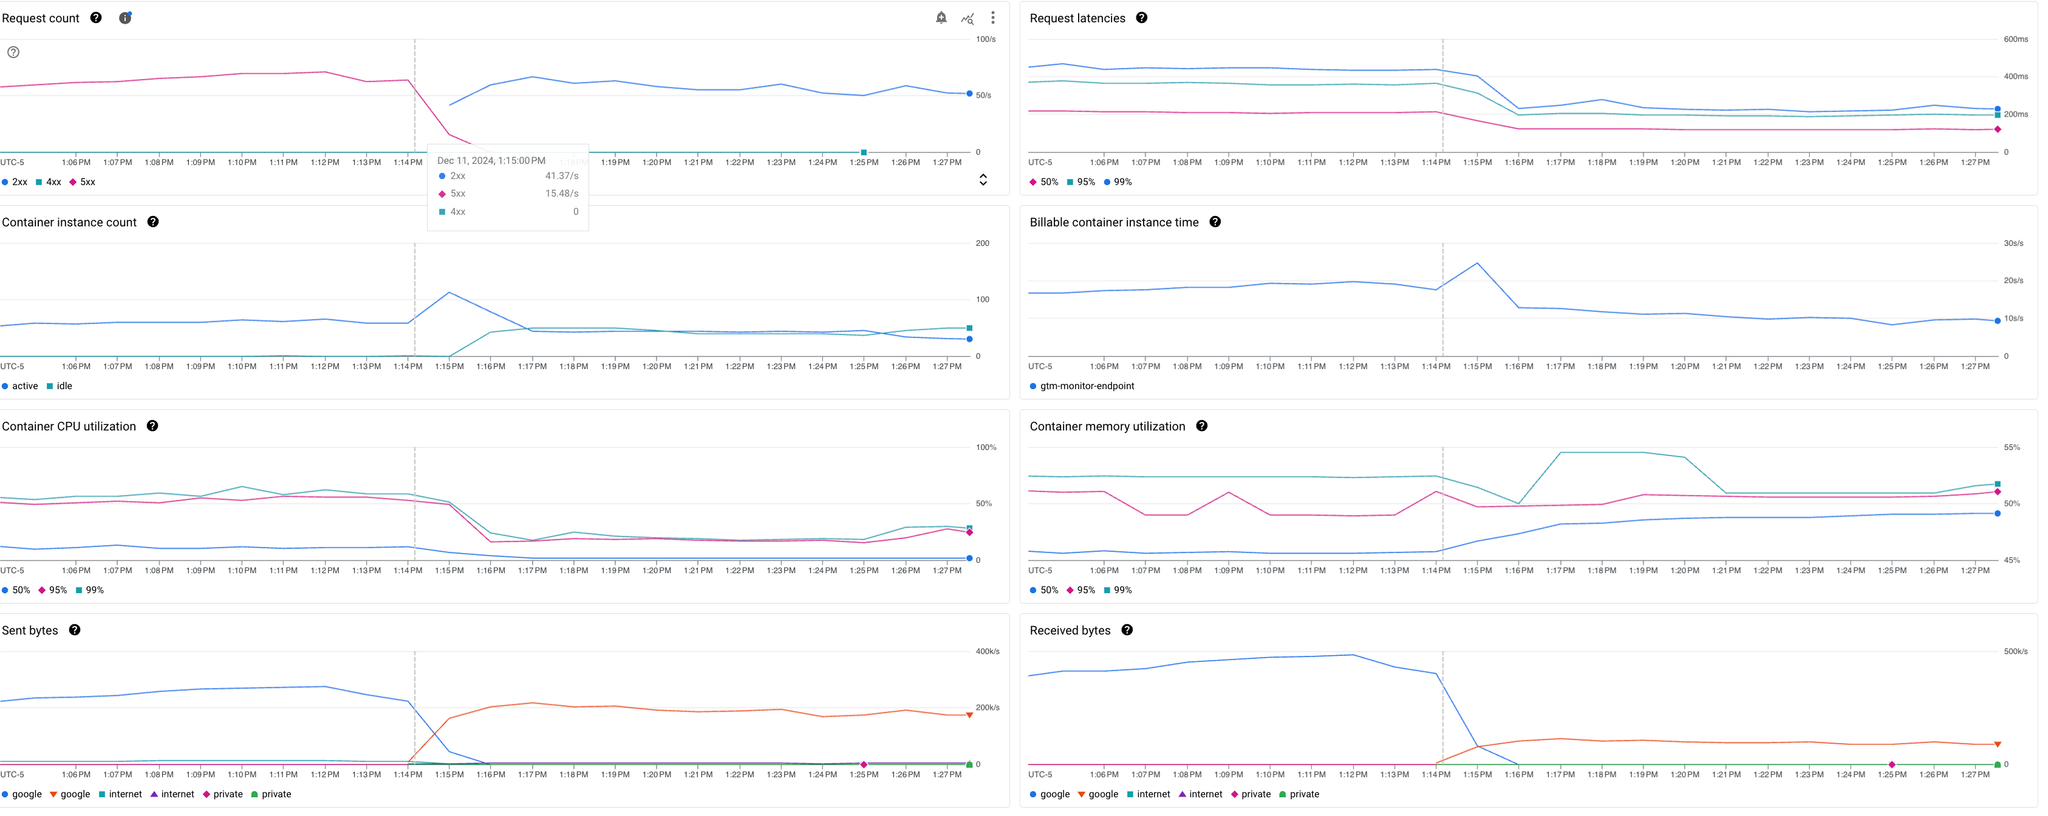Click the Received bytes chart title
Viewport: 2048px width, 816px height.
[1070, 630]
